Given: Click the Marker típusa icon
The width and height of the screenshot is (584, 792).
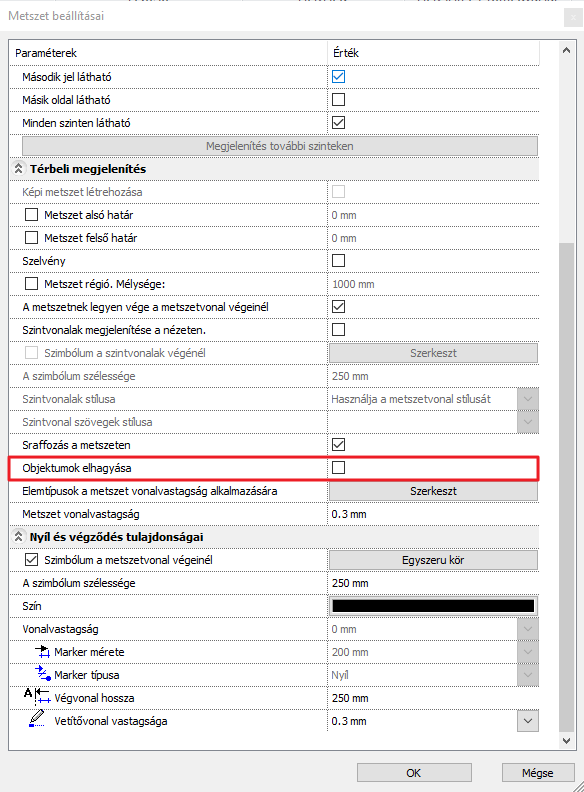Looking at the screenshot, I should pyautogui.click(x=42, y=674).
